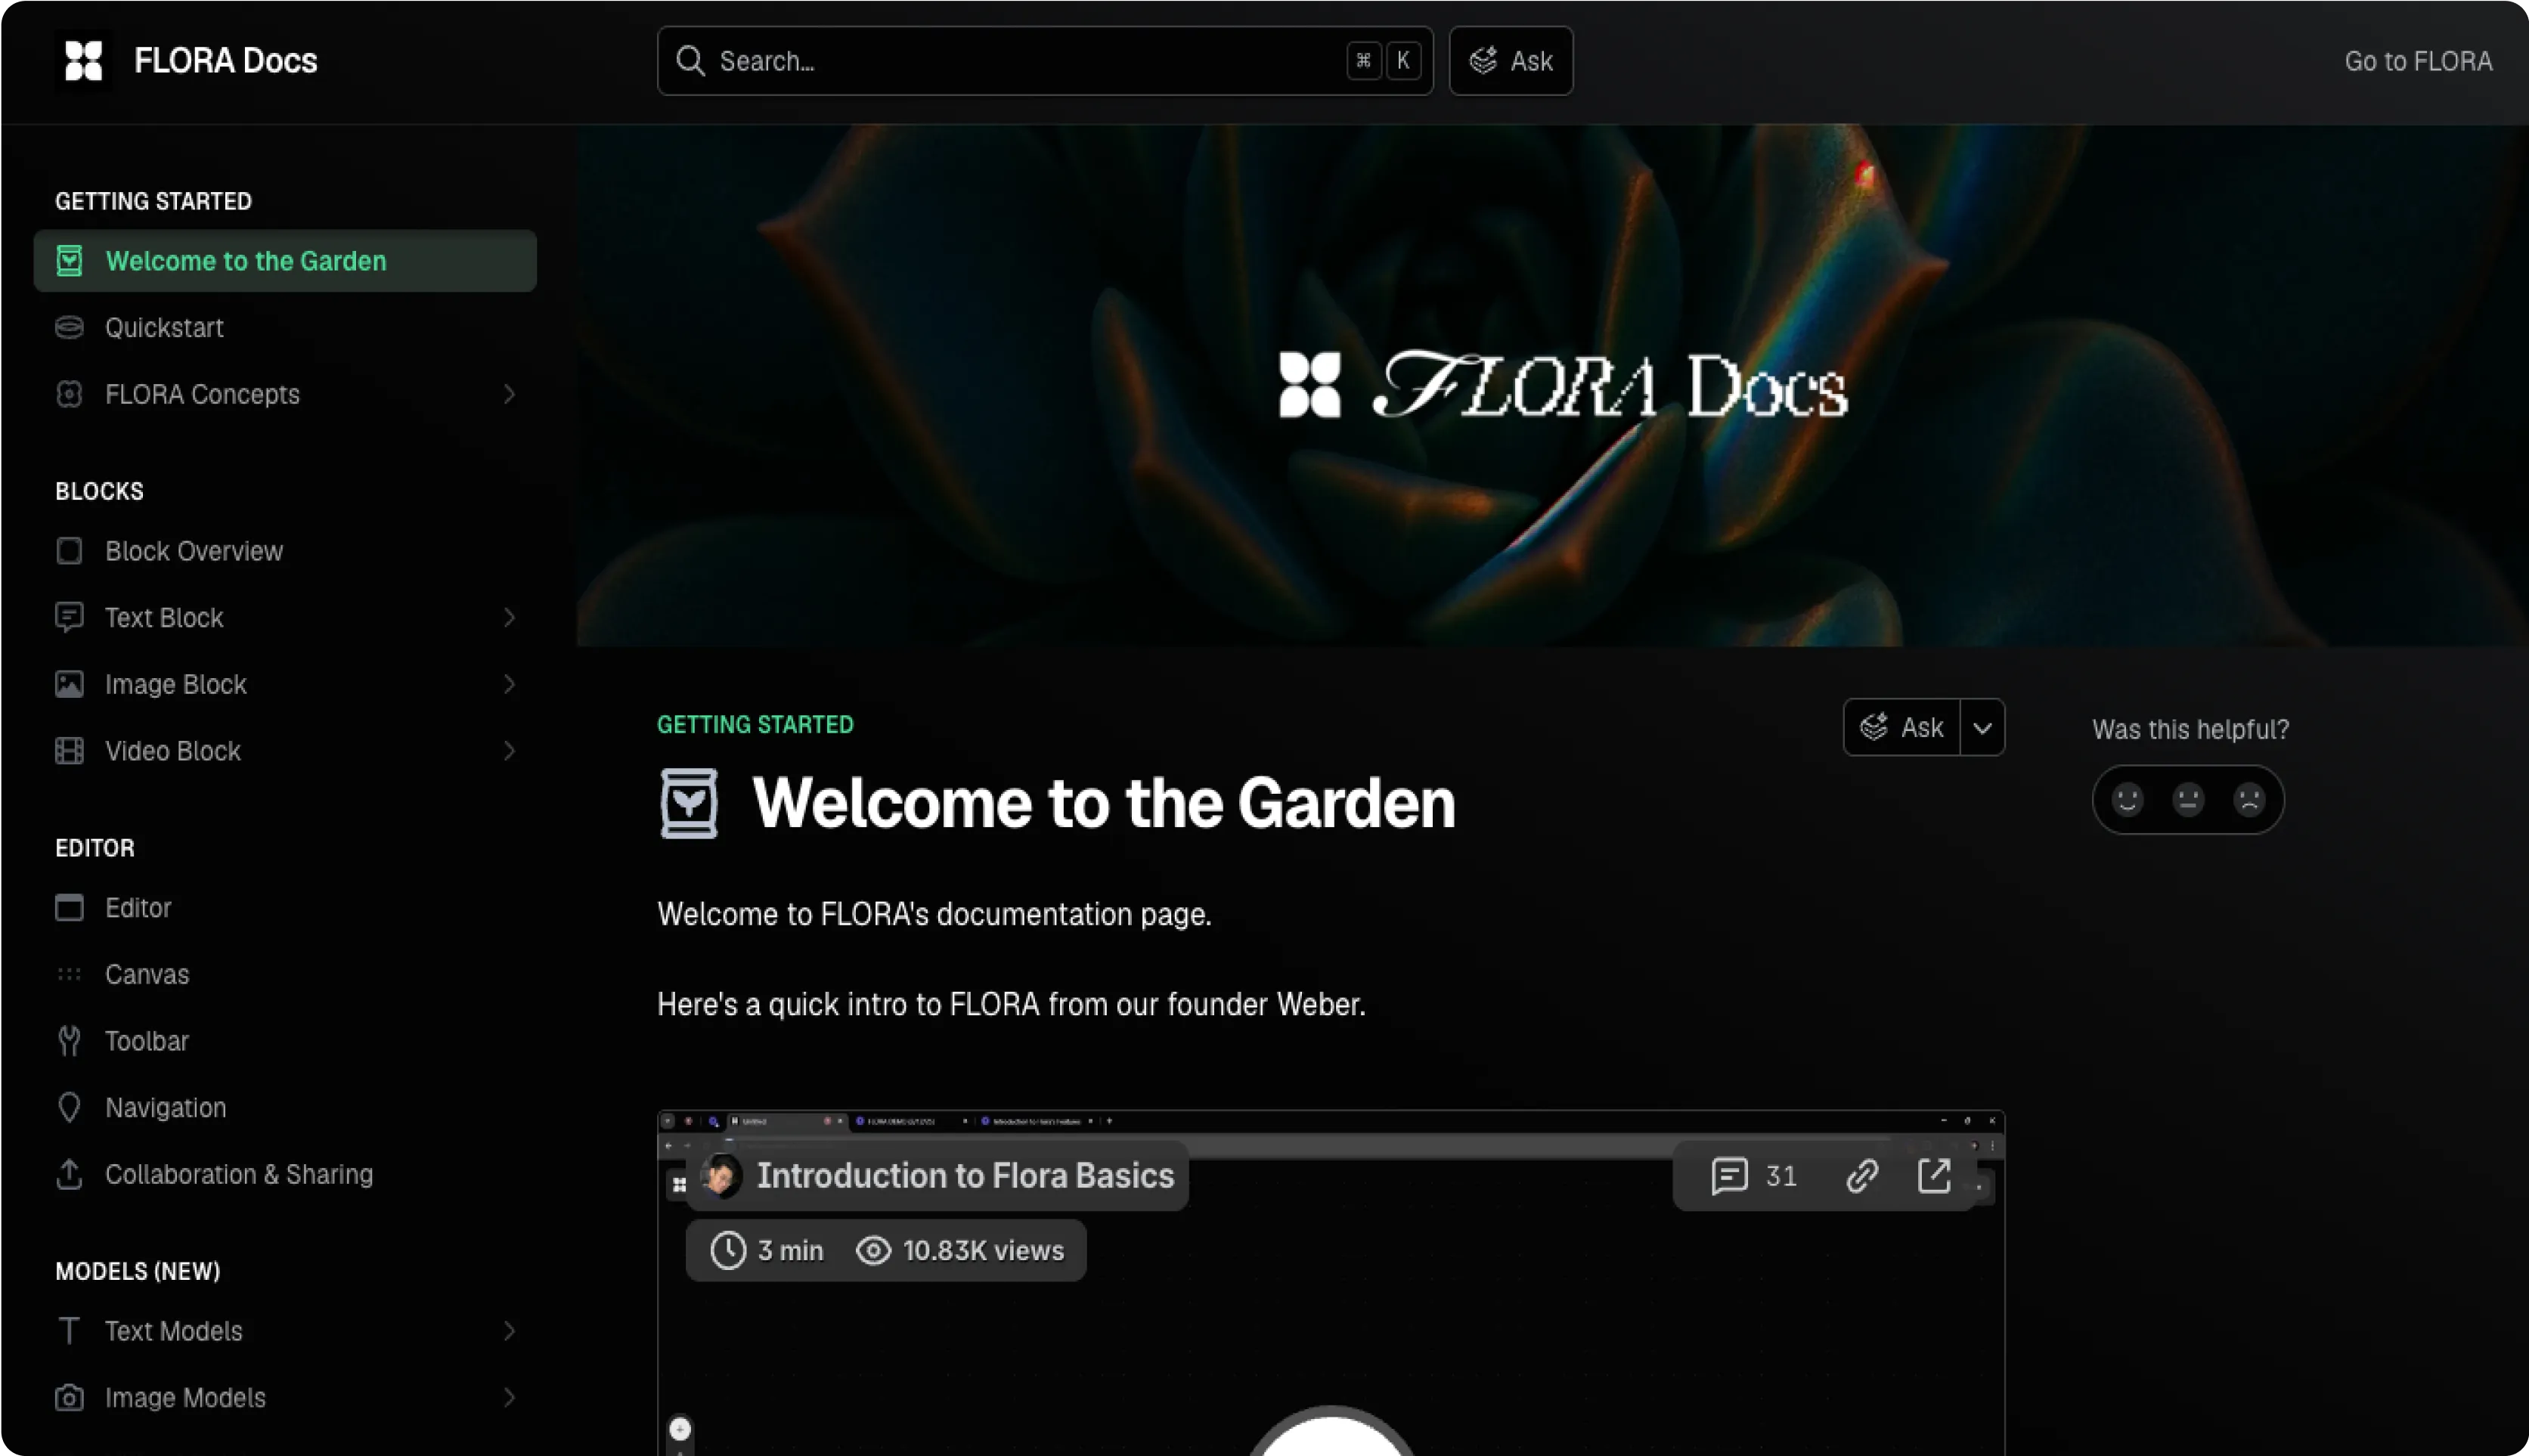
Task: Click the sad face feedback icon
Action: tap(2249, 799)
